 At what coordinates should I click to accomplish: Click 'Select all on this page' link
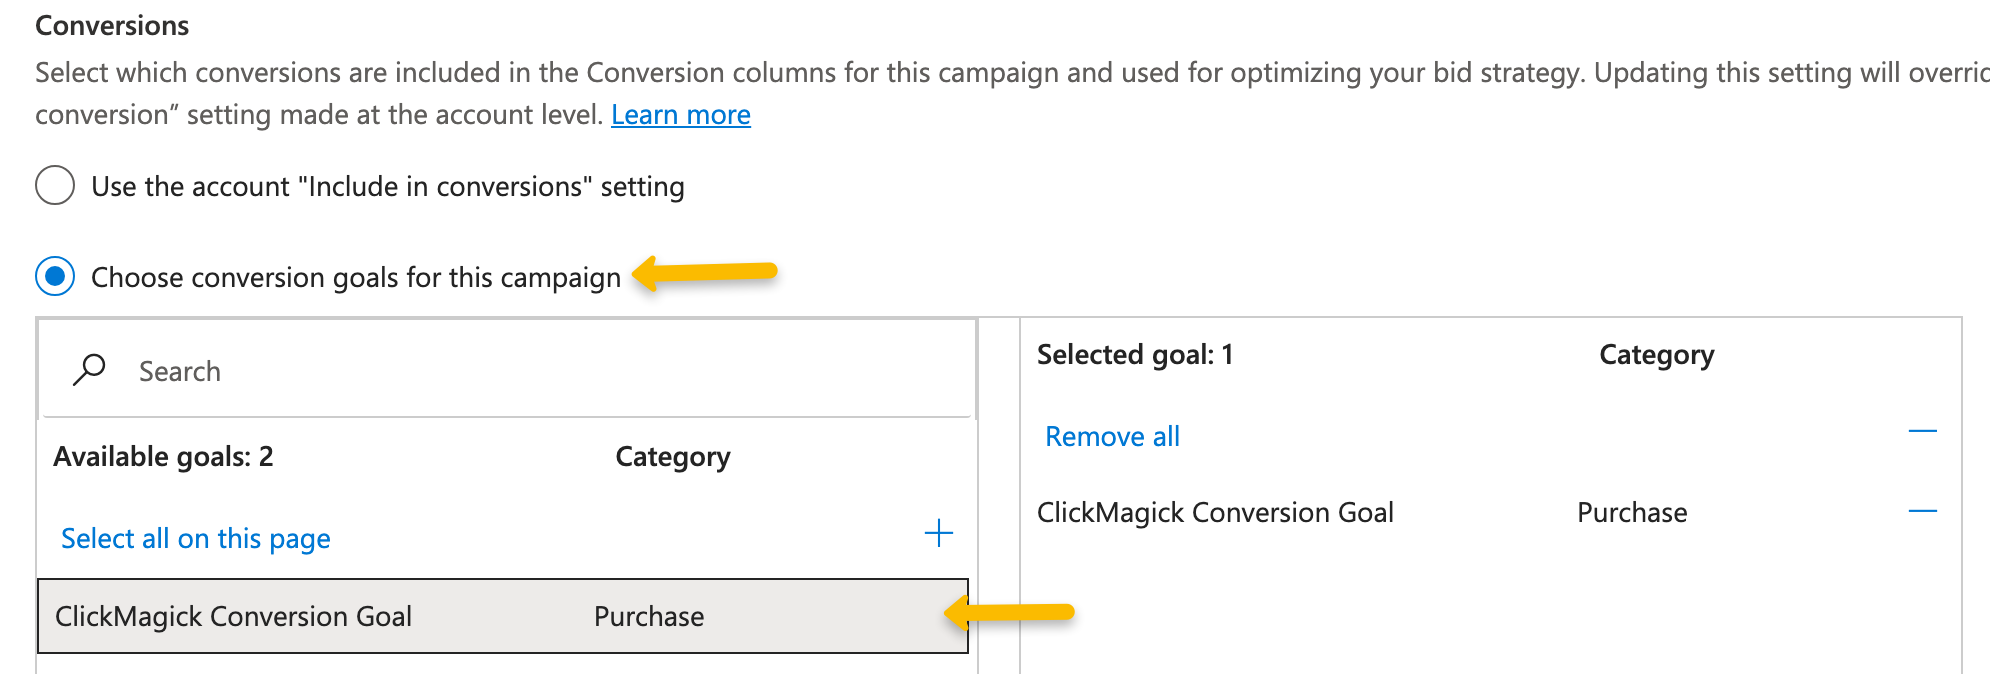tap(195, 538)
